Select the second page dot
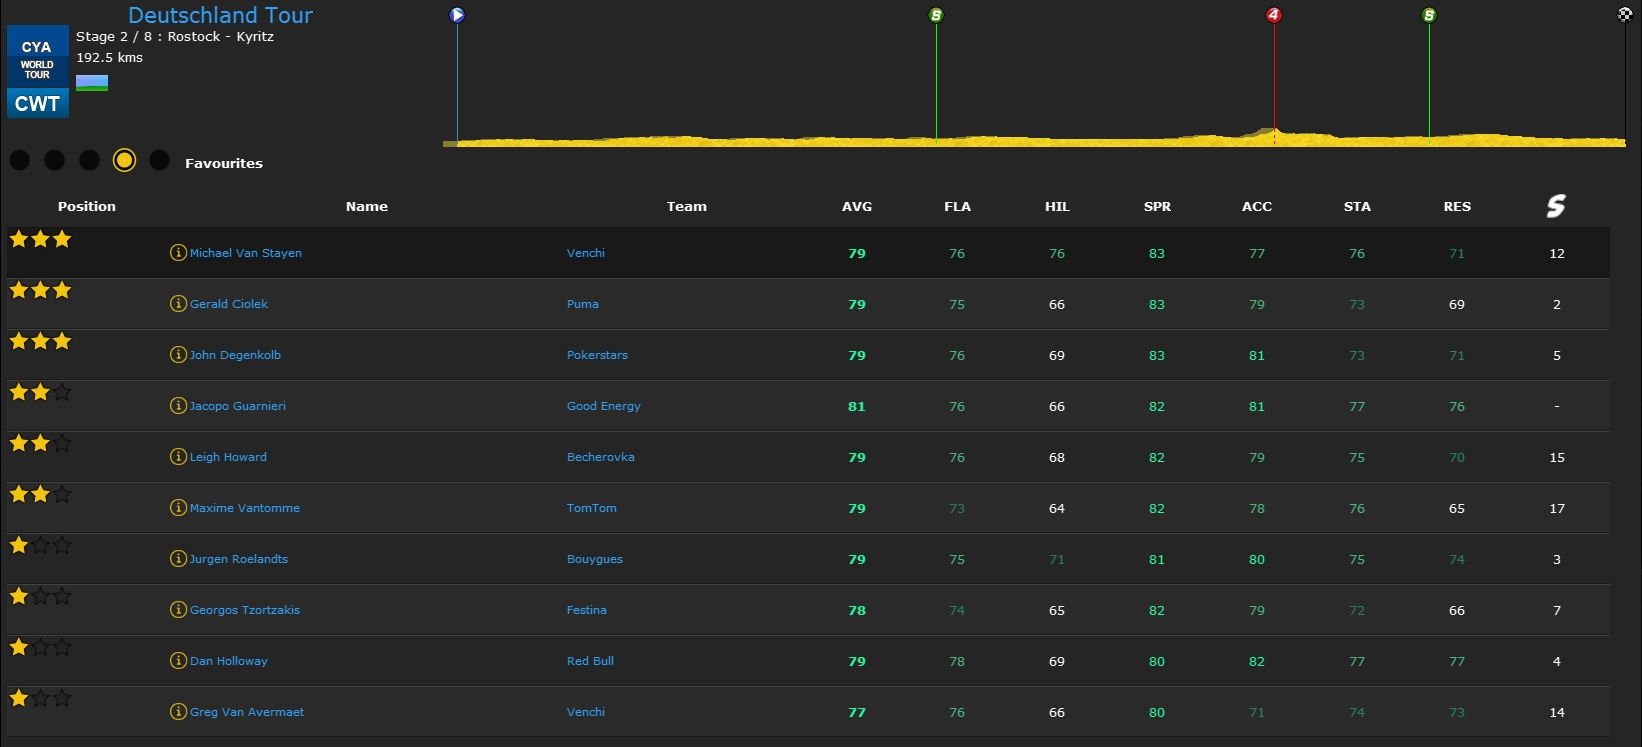This screenshot has height=747, width=1642. 55,160
